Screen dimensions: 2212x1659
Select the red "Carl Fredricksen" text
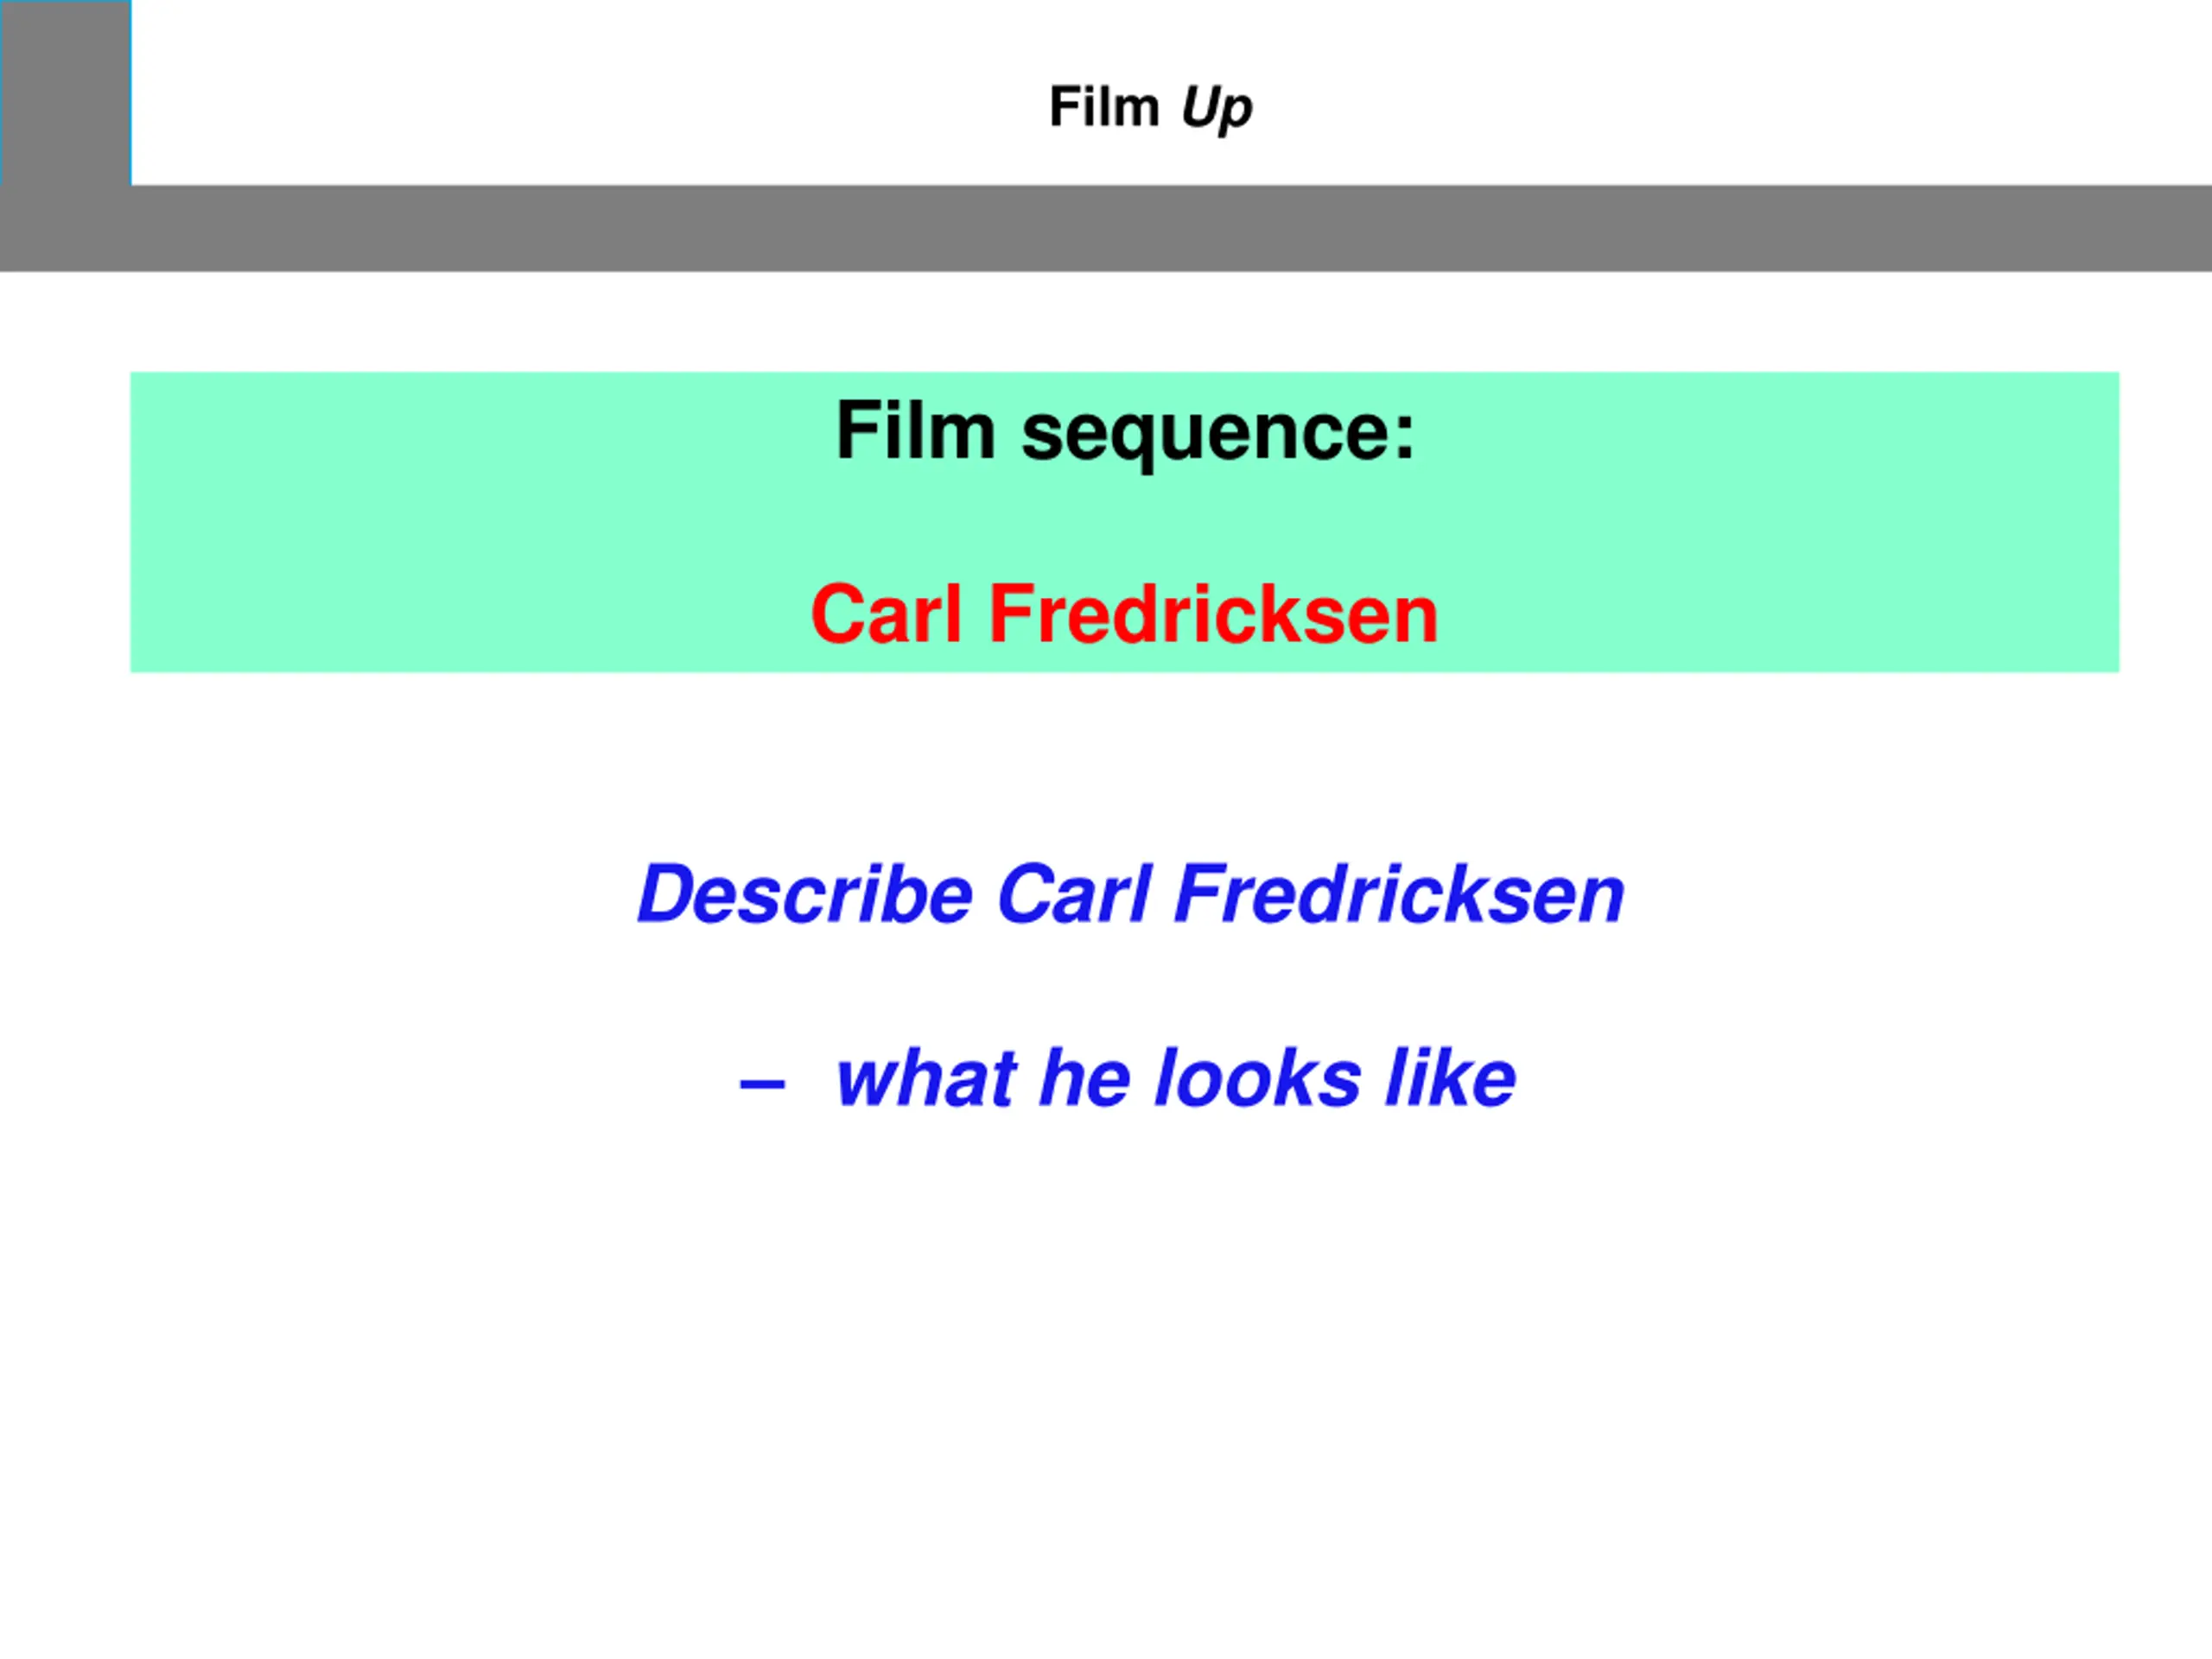point(1124,613)
